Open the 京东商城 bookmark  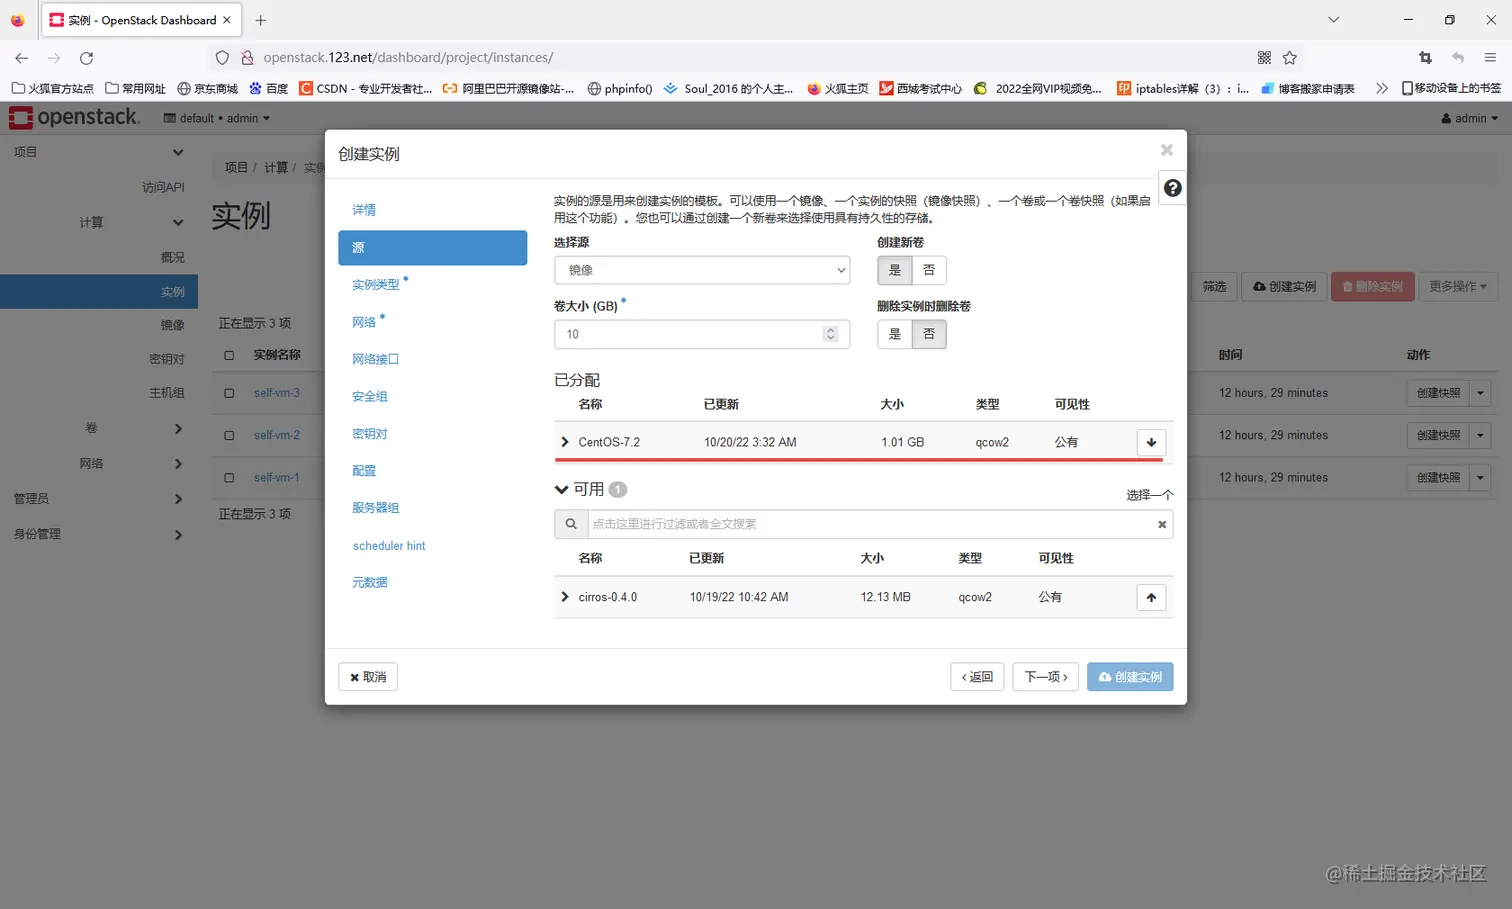[x=207, y=88]
